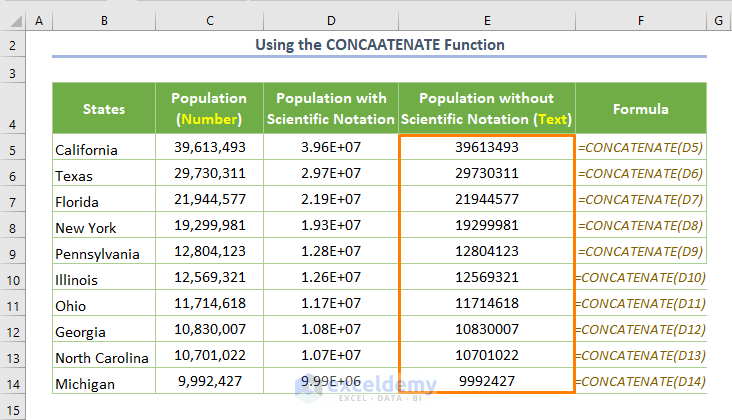This screenshot has width=732, height=420.
Task: Select the California cell
Action: click(104, 149)
